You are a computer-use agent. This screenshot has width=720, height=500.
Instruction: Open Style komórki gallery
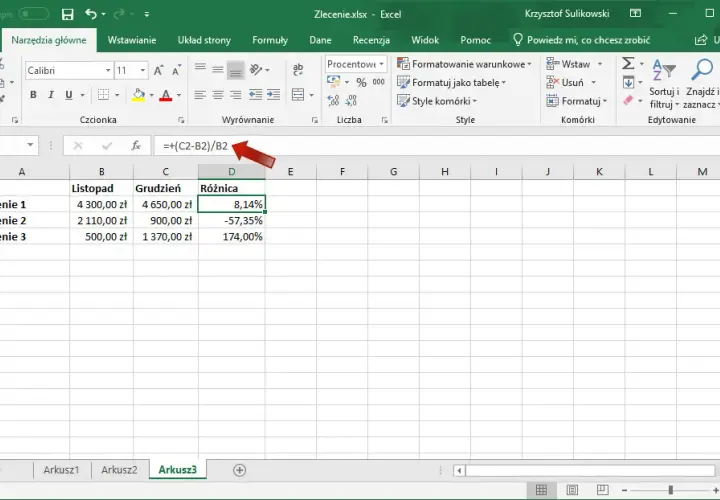[437, 101]
